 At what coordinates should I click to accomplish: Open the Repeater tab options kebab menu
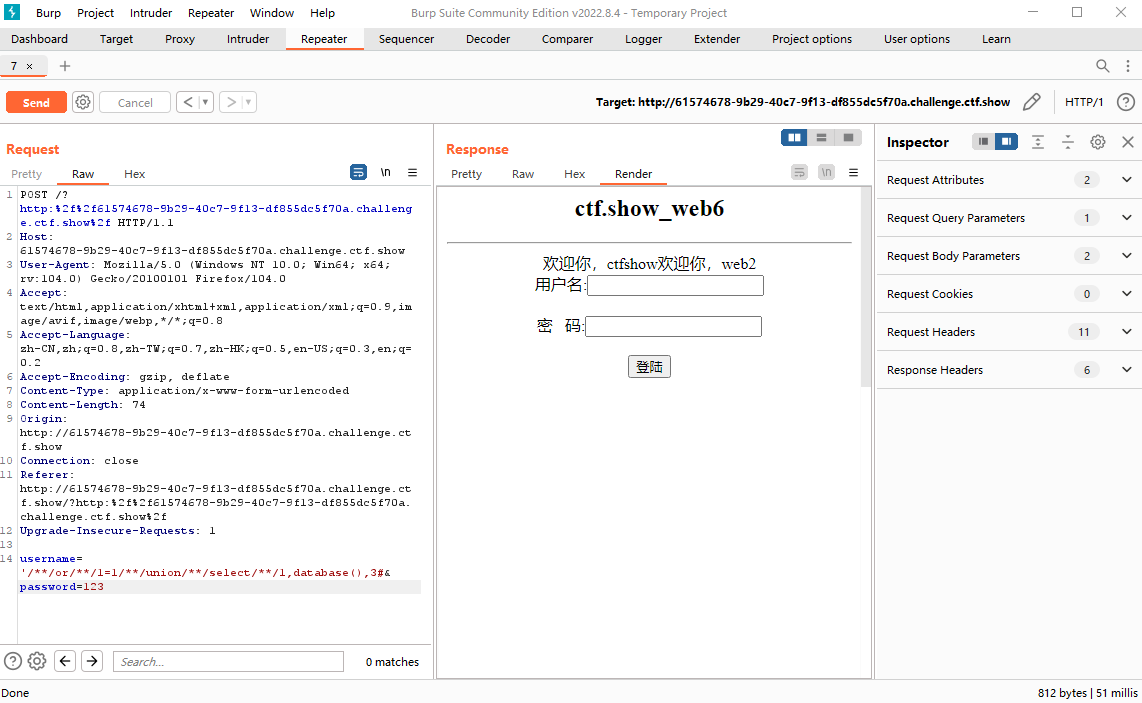1127,66
